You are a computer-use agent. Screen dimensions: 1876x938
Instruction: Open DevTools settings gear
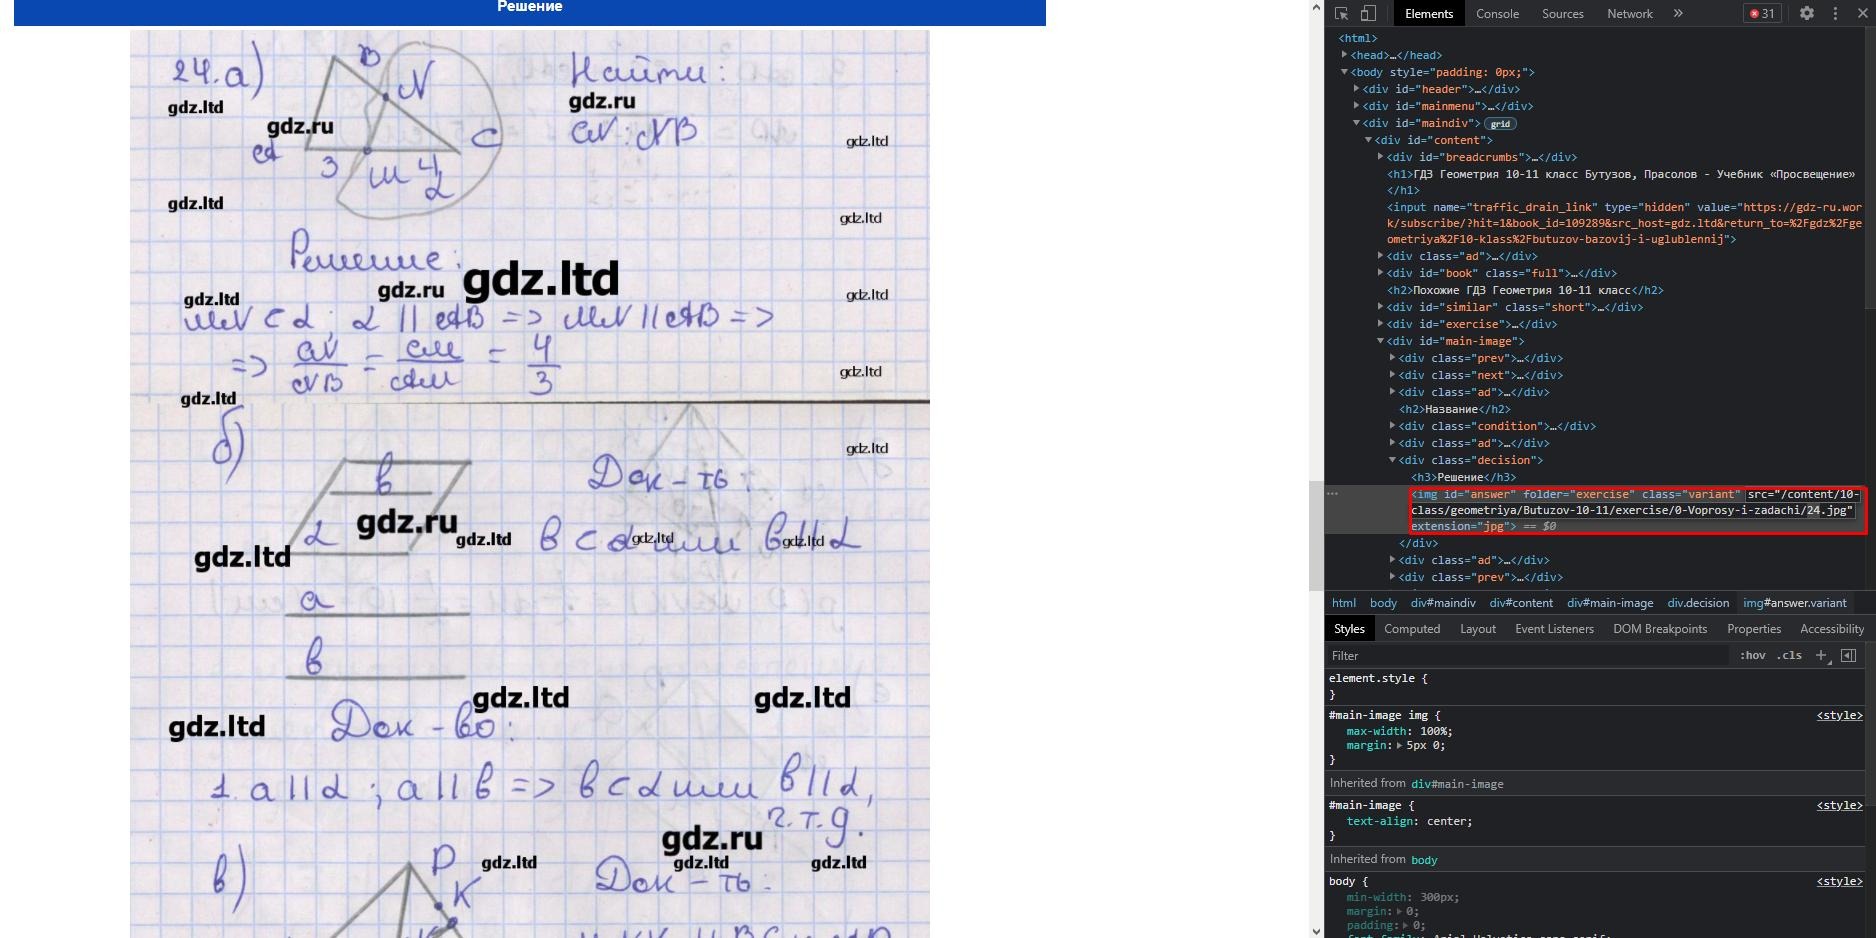click(1807, 14)
